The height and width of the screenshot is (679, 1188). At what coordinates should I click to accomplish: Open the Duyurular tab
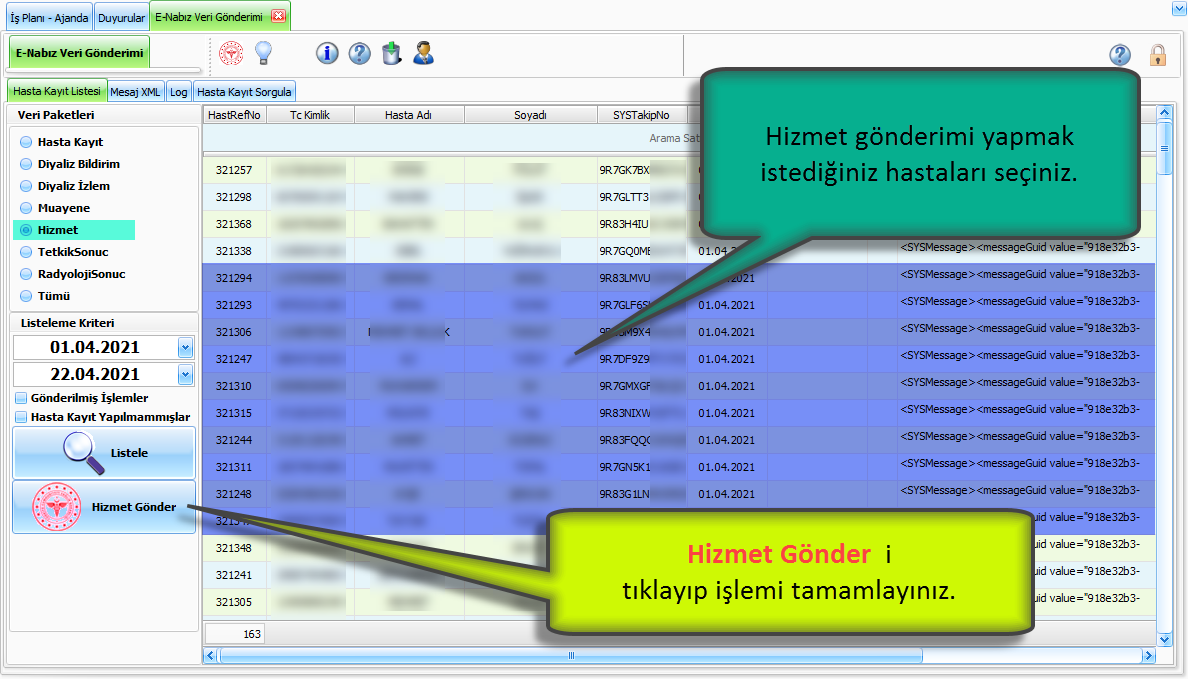tap(121, 17)
